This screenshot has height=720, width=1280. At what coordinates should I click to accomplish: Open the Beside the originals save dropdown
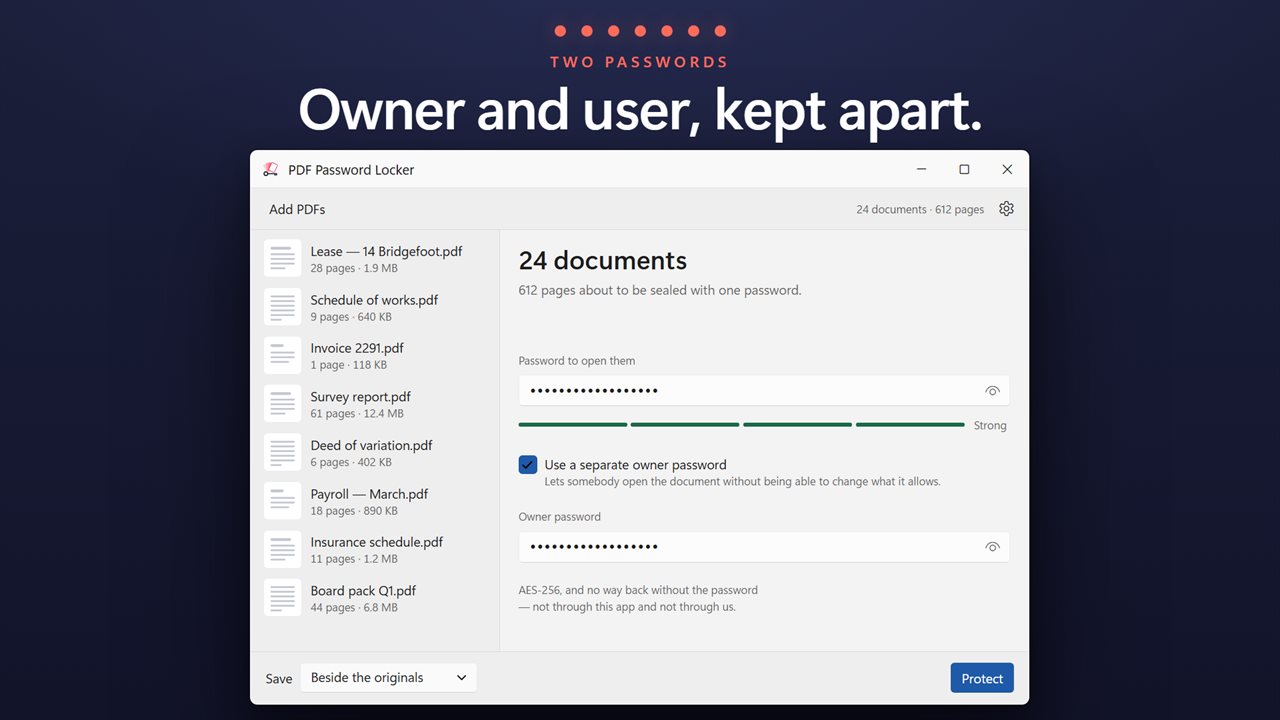pos(389,678)
